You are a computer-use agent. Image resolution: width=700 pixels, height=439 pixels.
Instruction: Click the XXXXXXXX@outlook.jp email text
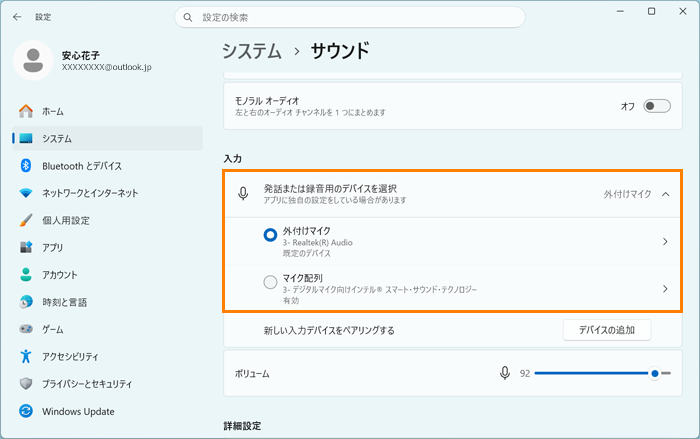[x=106, y=67]
